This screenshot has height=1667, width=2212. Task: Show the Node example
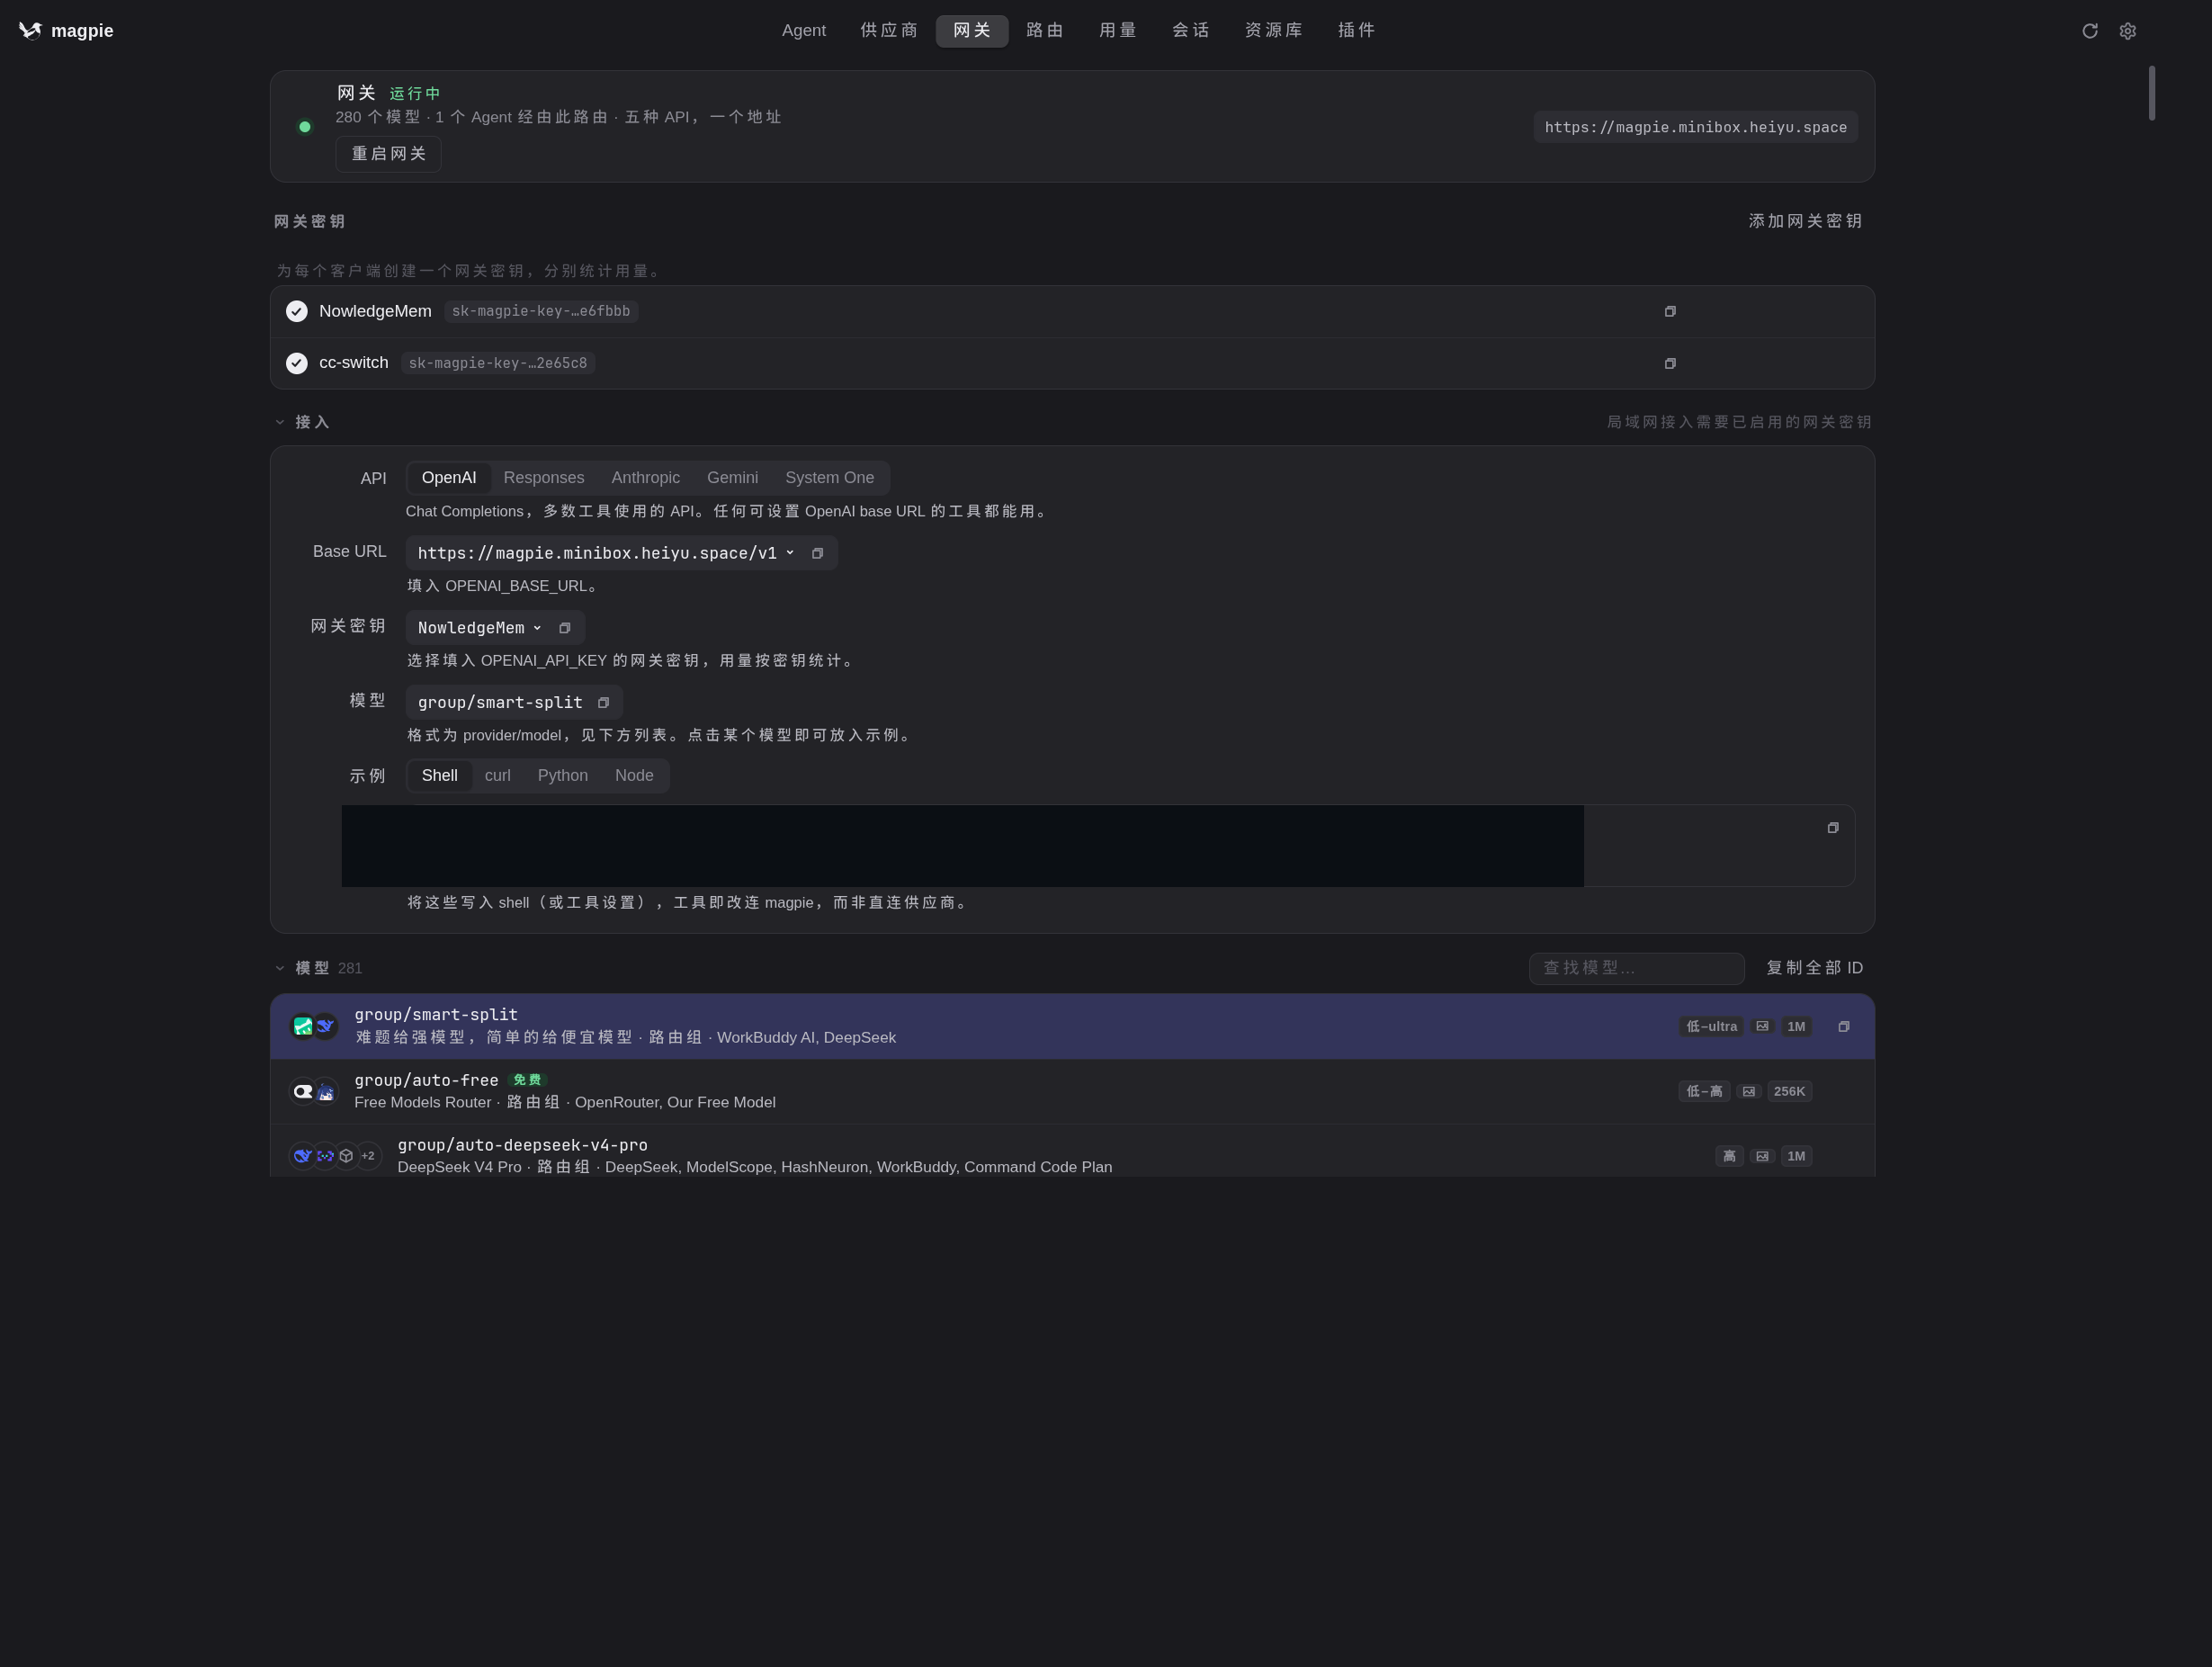634,776
